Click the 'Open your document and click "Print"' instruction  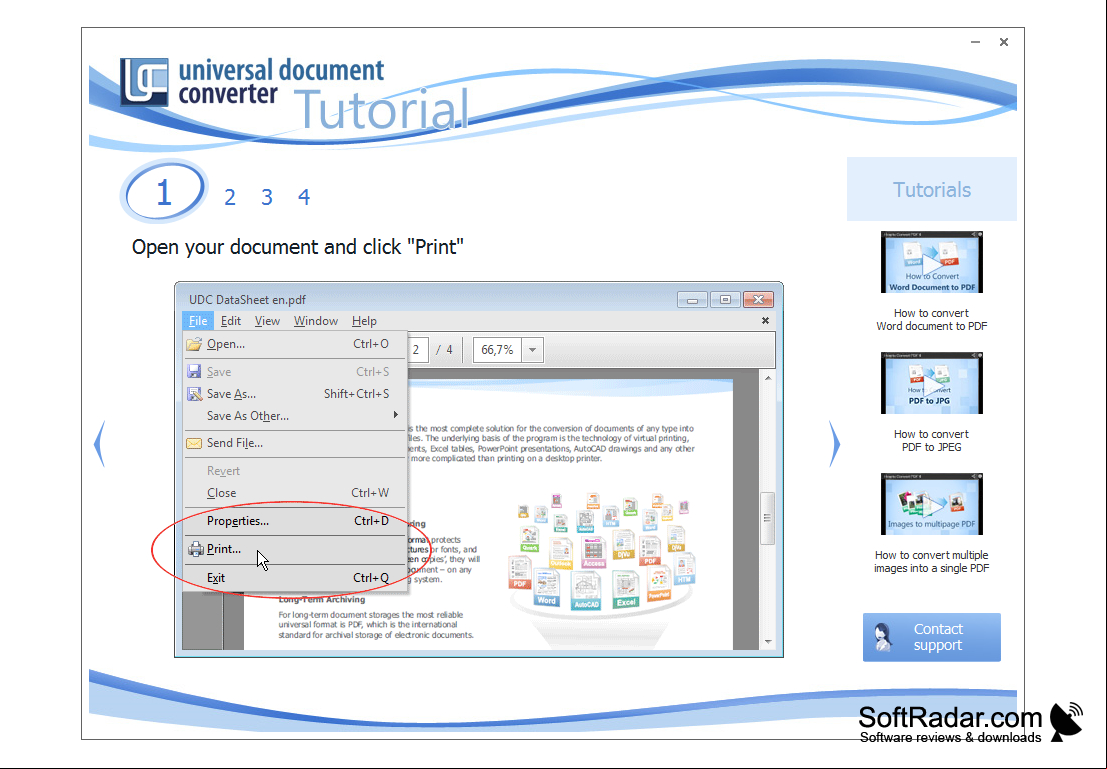pyautogui.click(x=297, y=247)
